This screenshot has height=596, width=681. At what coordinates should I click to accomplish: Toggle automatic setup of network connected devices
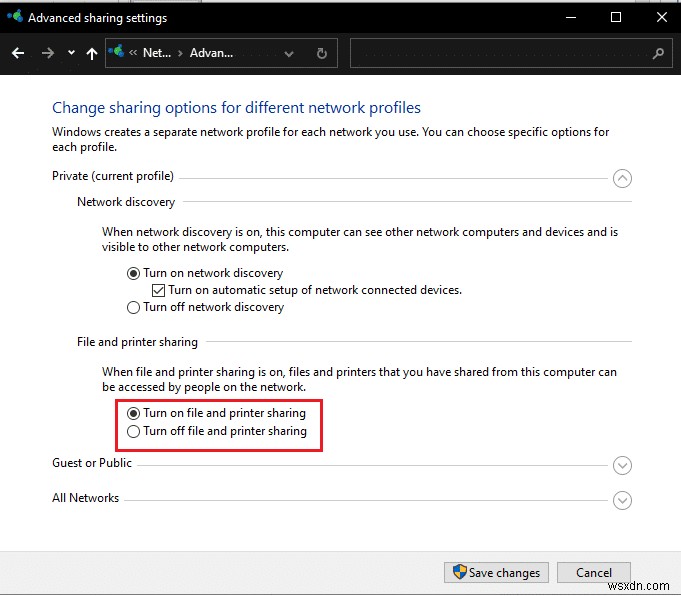(158, 290)
